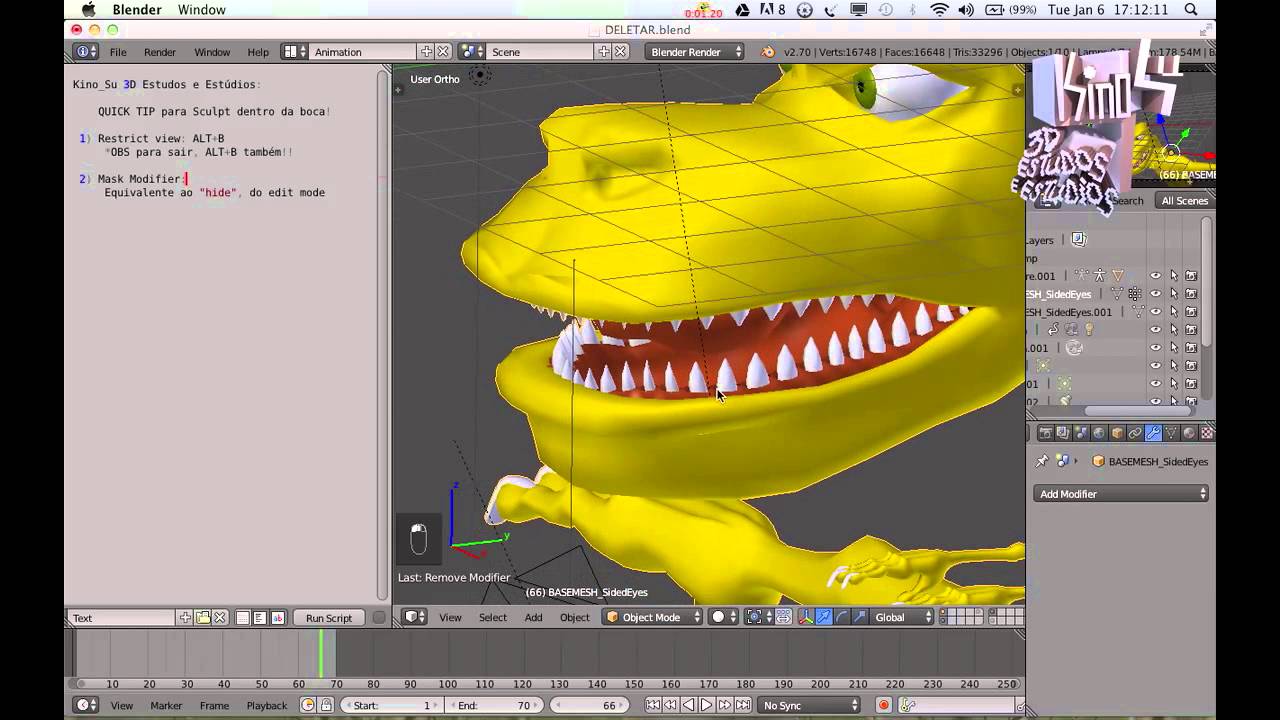Viewport: 1280px width, 720px height.
Task: Toggle the timeline range lock icon
Action: pyautogui.click(x=326, y=705)
